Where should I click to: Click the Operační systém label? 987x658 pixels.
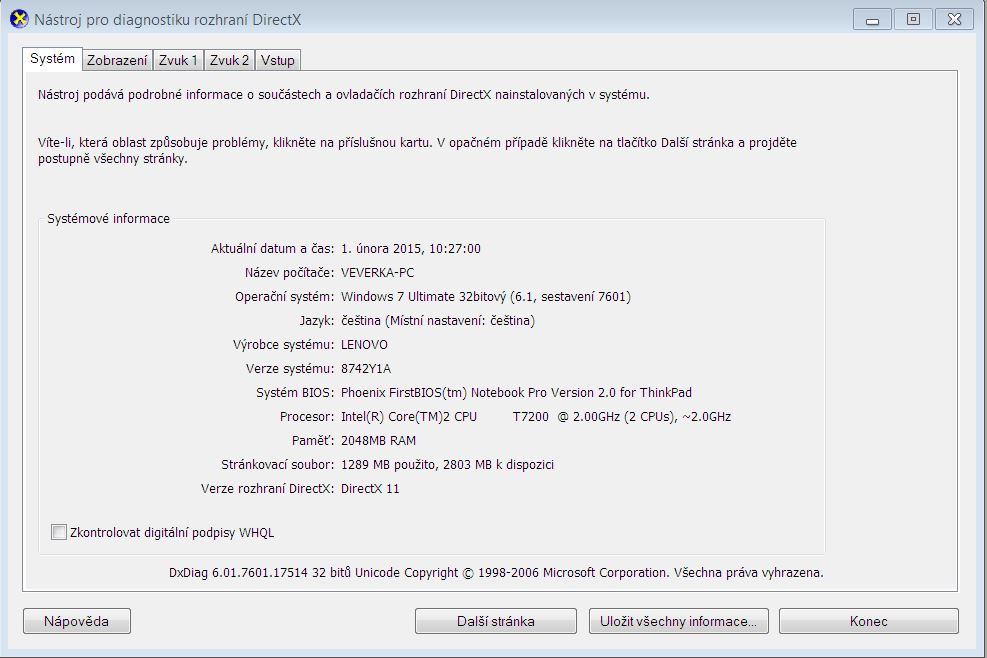[x=284, y=297]
